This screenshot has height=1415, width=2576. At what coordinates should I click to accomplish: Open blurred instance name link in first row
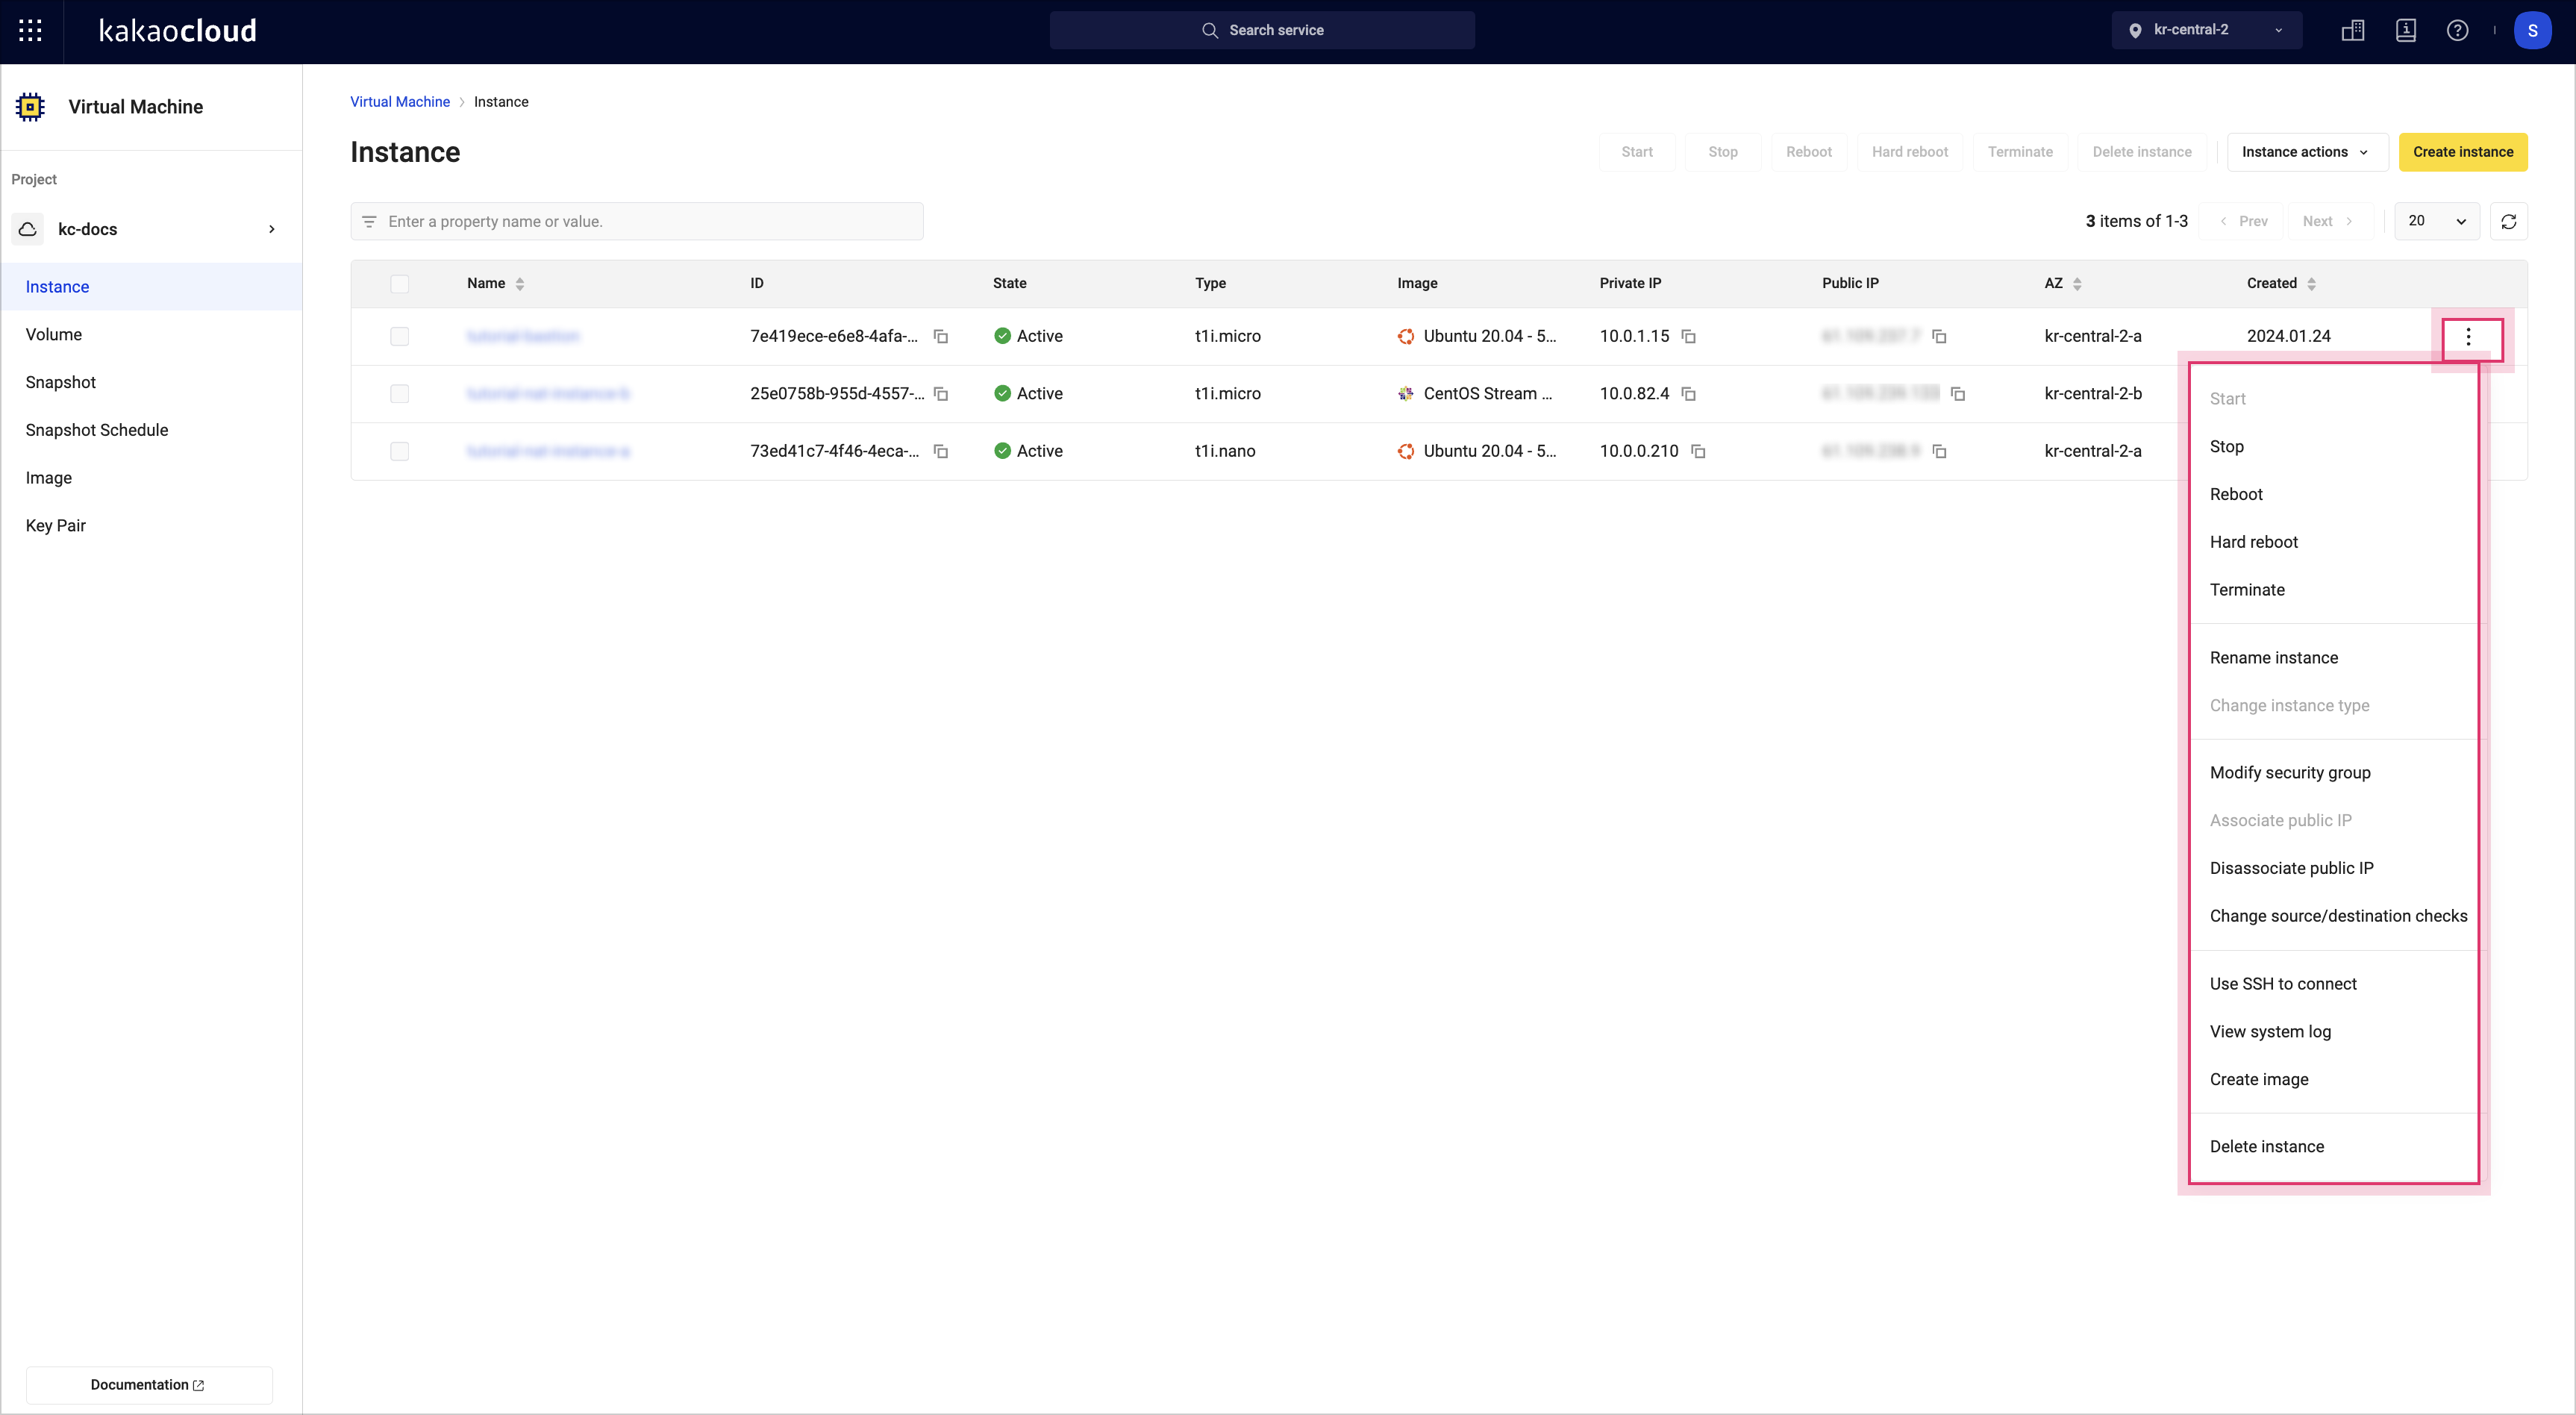point(523,336)
